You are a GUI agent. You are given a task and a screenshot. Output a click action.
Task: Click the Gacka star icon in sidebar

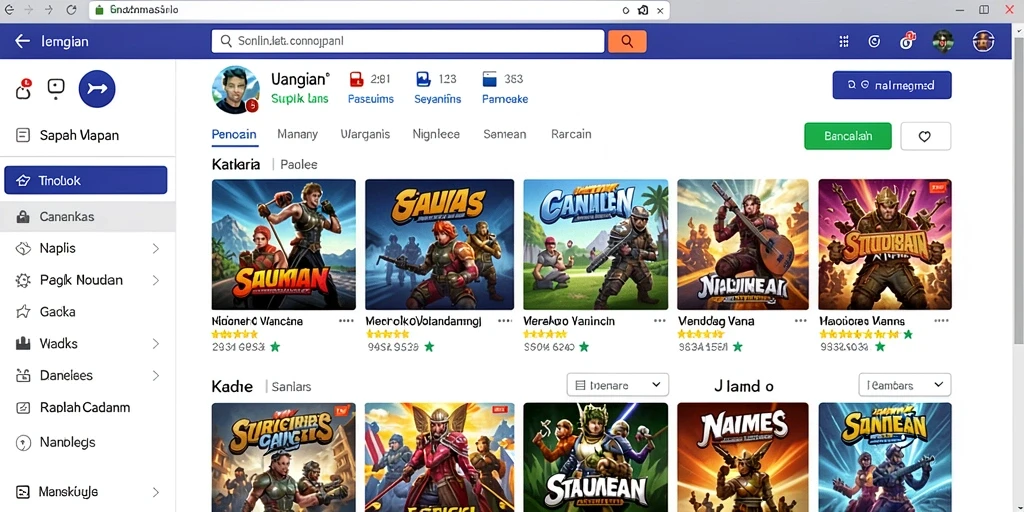[x=23, y=312]
